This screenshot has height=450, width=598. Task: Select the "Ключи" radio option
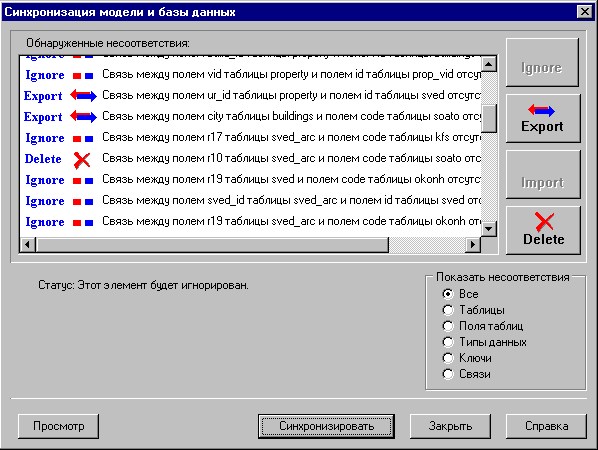click(448, 358)
